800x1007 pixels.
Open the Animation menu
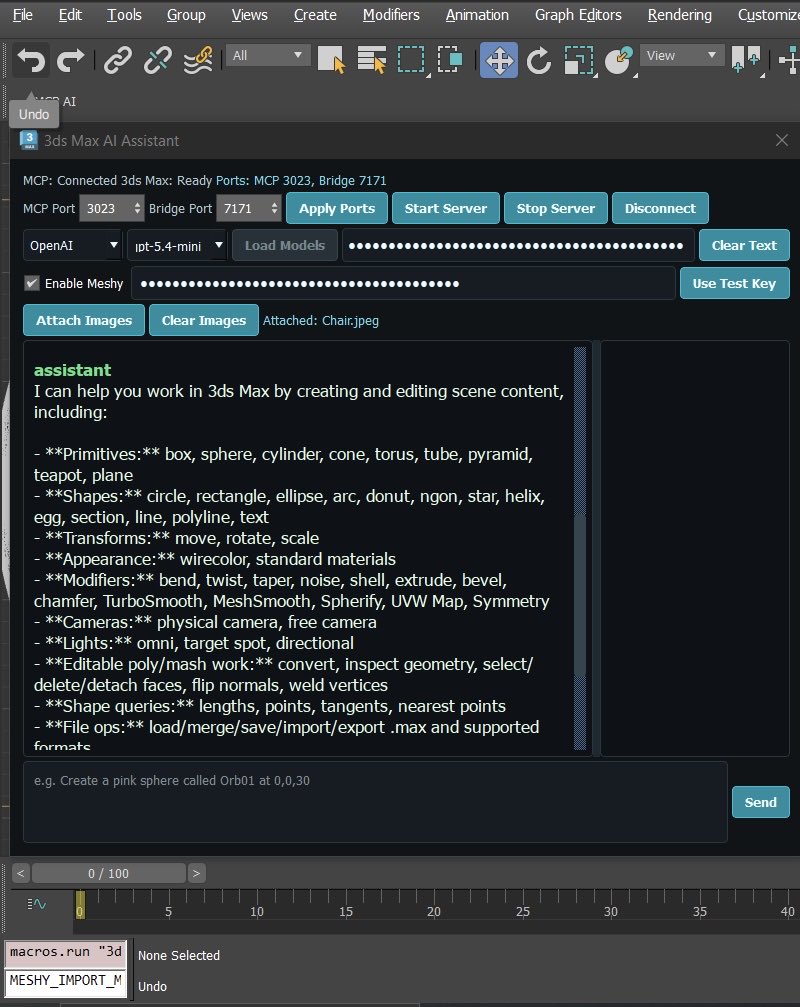tap(477, 15)
